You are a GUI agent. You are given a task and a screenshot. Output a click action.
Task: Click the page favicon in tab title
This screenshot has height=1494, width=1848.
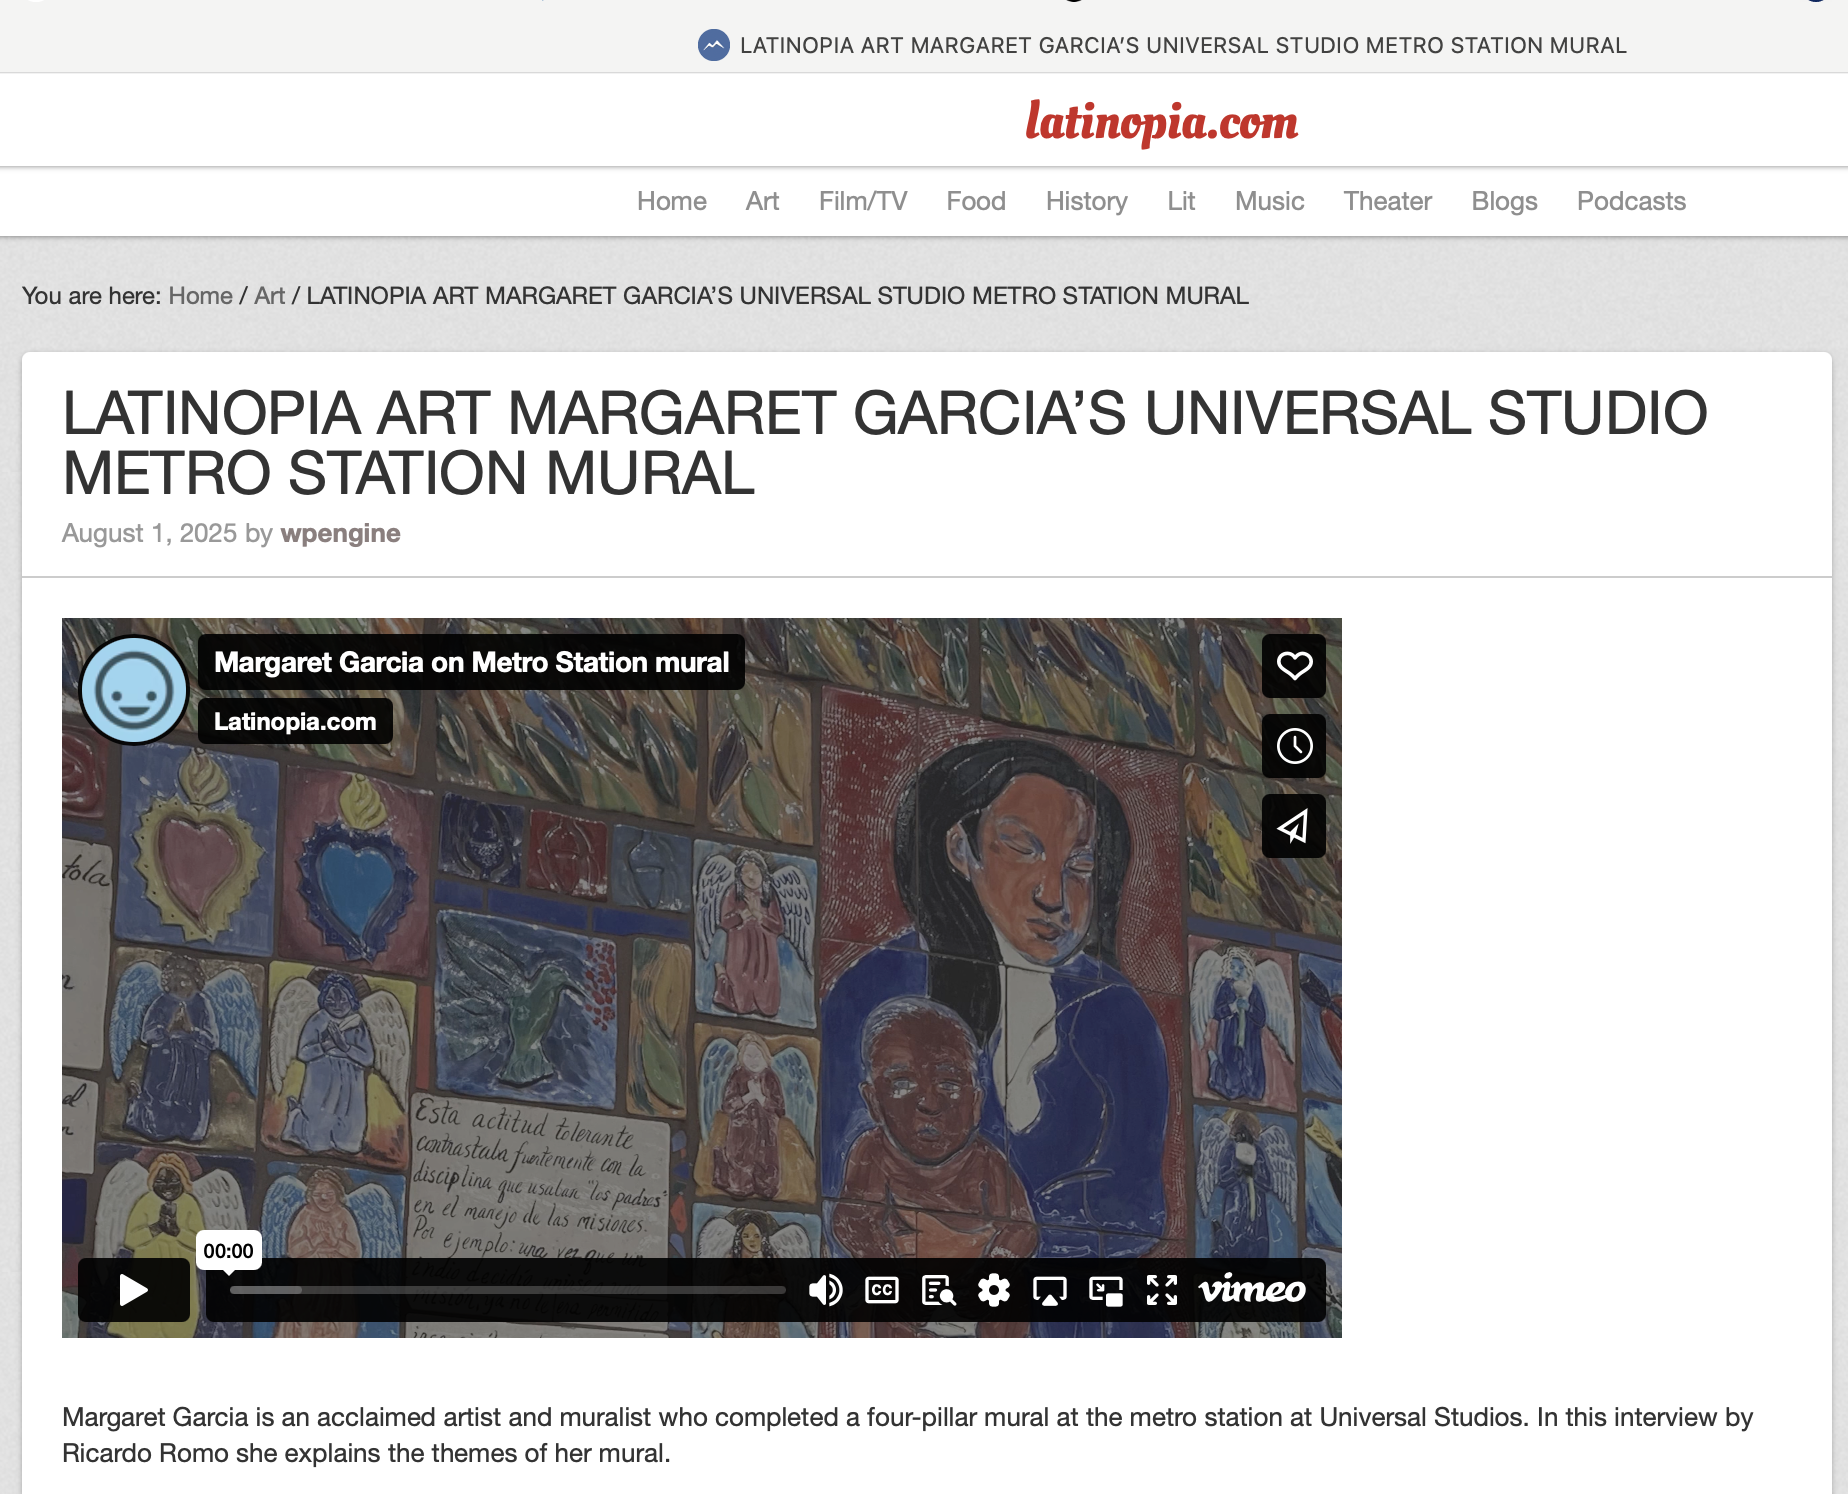coord(713,45)
